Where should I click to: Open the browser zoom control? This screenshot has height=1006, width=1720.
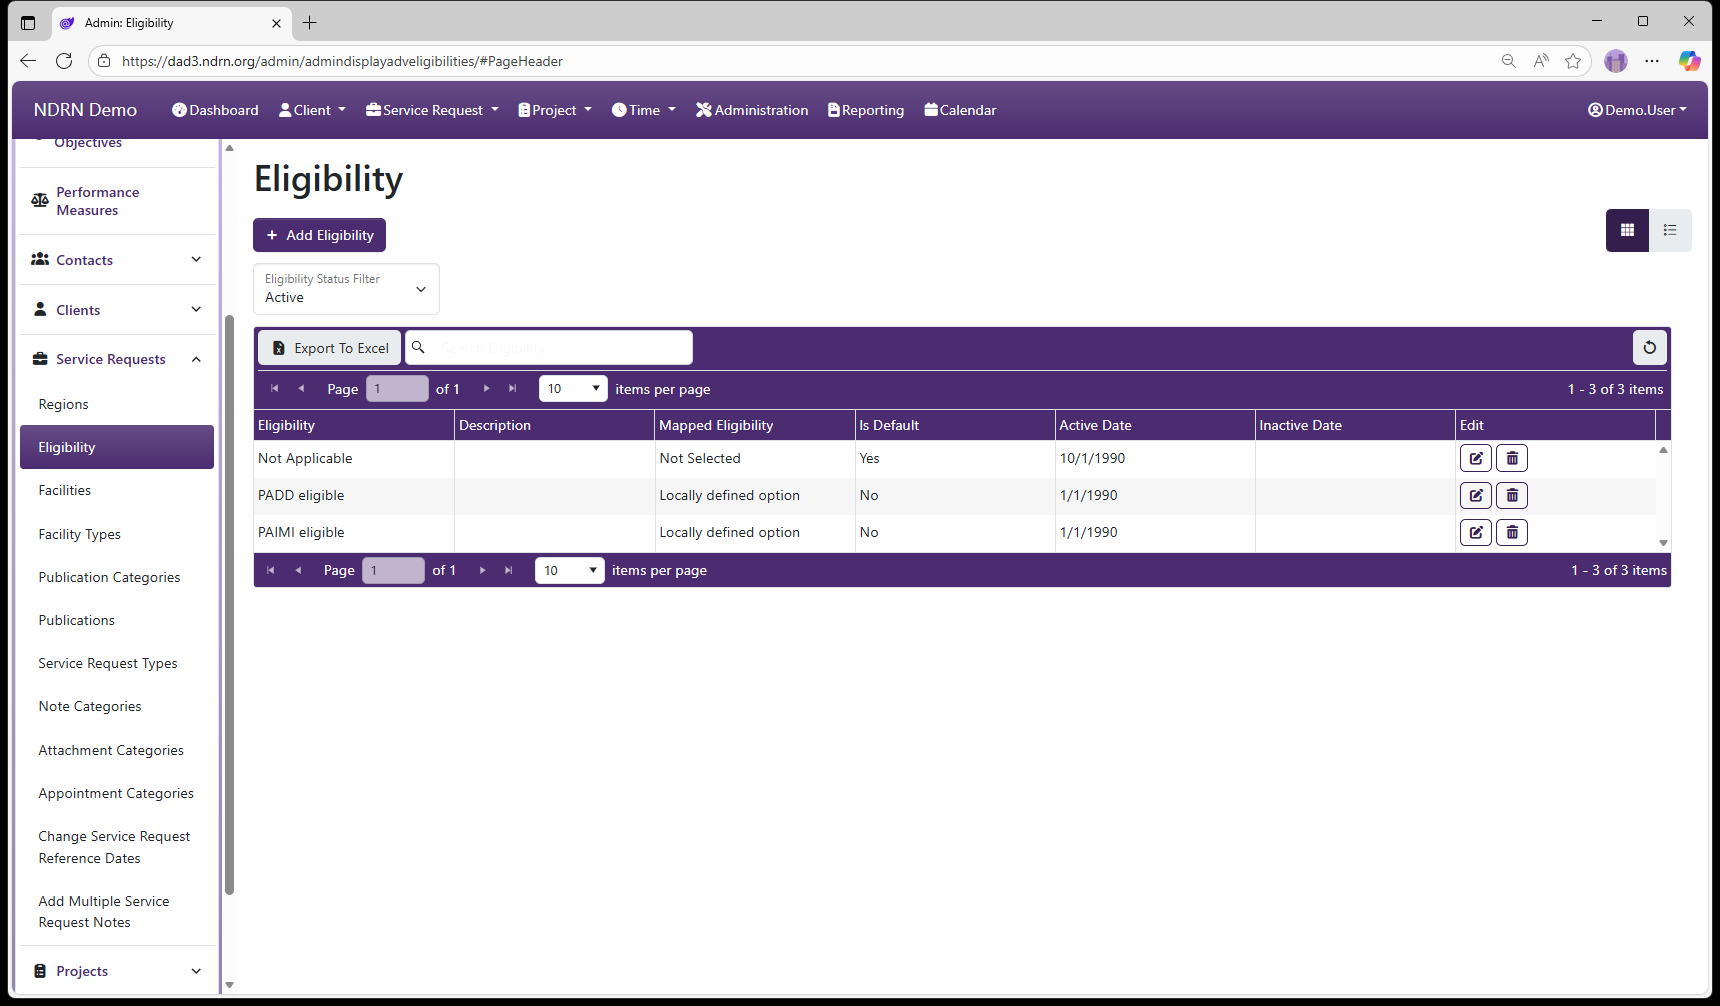pyautogui.click(x=1508, y=61)
